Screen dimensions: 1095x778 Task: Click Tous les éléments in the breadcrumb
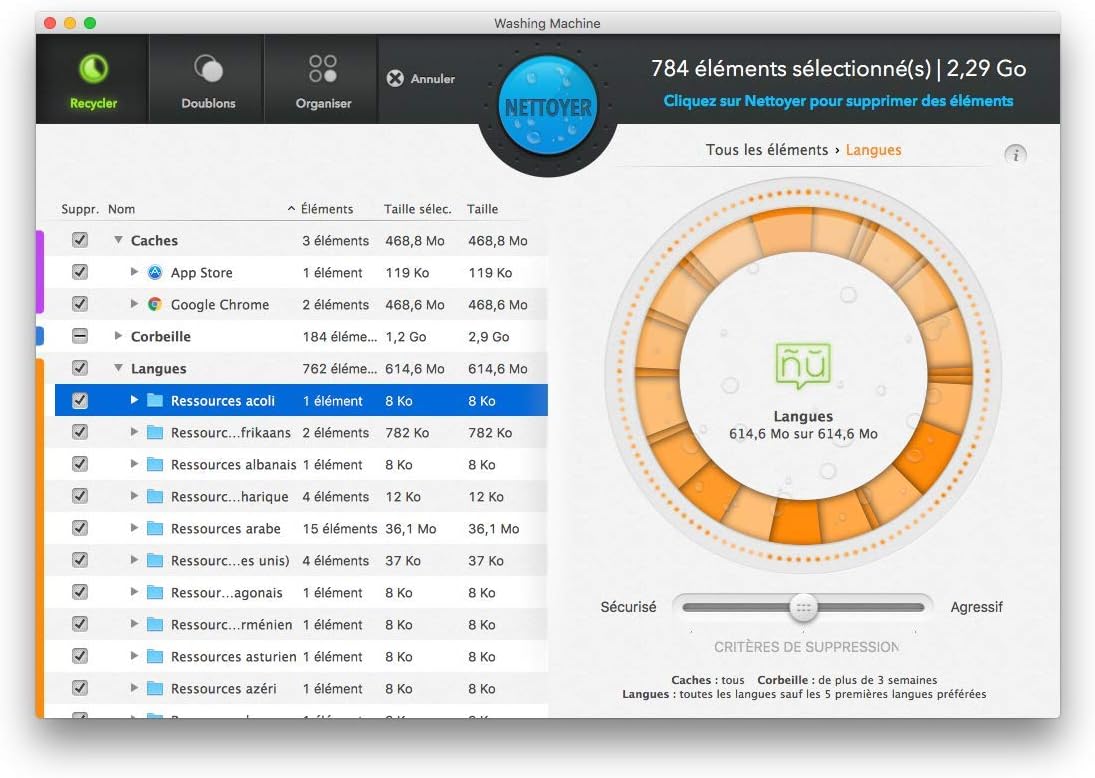(766, 149)
